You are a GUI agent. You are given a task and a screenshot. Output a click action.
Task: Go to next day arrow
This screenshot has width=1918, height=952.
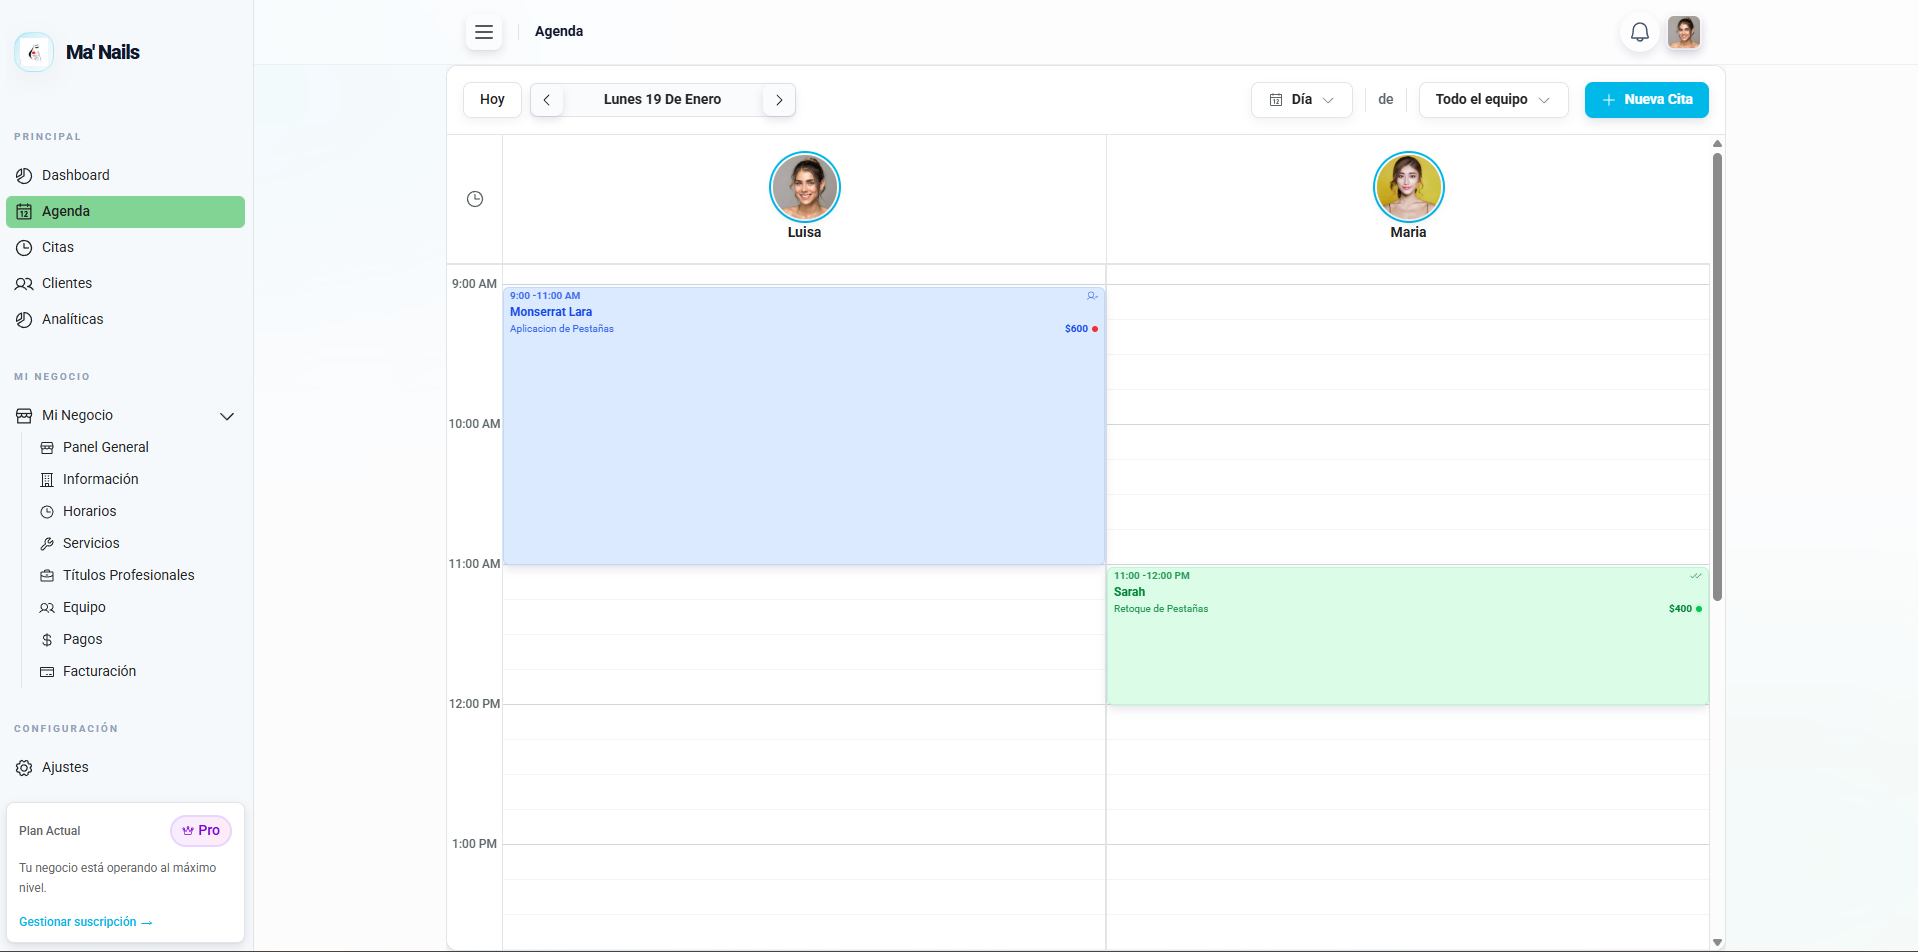pyautogui.click(x=779, y=100)
